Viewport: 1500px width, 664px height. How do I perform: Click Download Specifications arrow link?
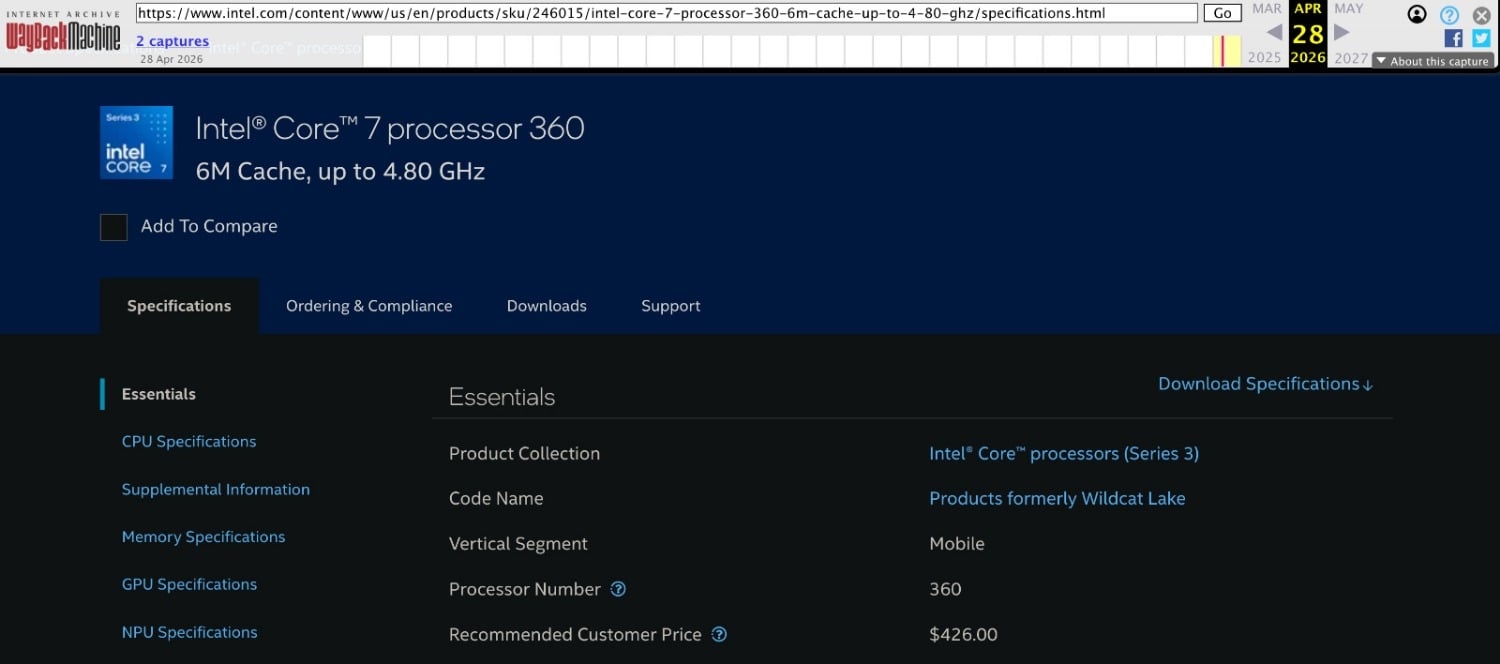click(1265, 384)
